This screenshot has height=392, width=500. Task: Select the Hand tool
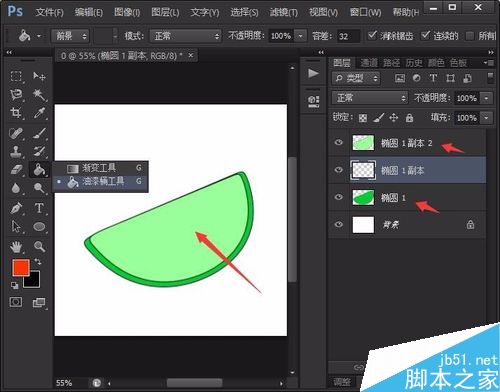[x=16, y=247]
